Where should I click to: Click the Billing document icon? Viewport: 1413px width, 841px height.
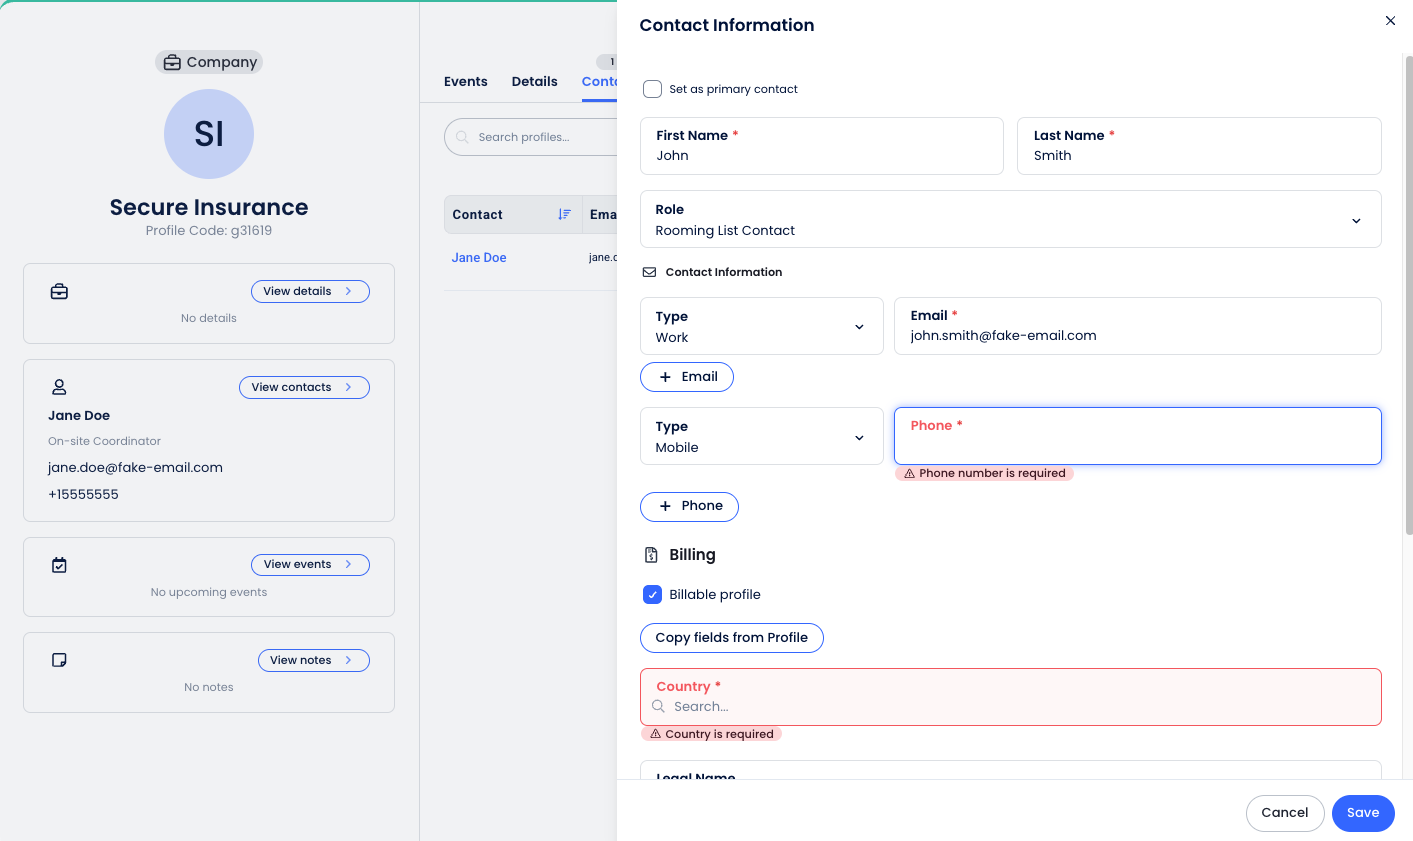pos(651,555)
